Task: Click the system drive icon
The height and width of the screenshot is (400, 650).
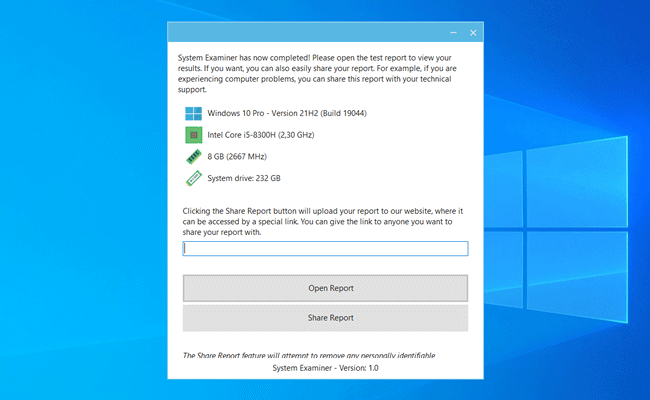Action: pyautogui.click(x=194, y=178)
